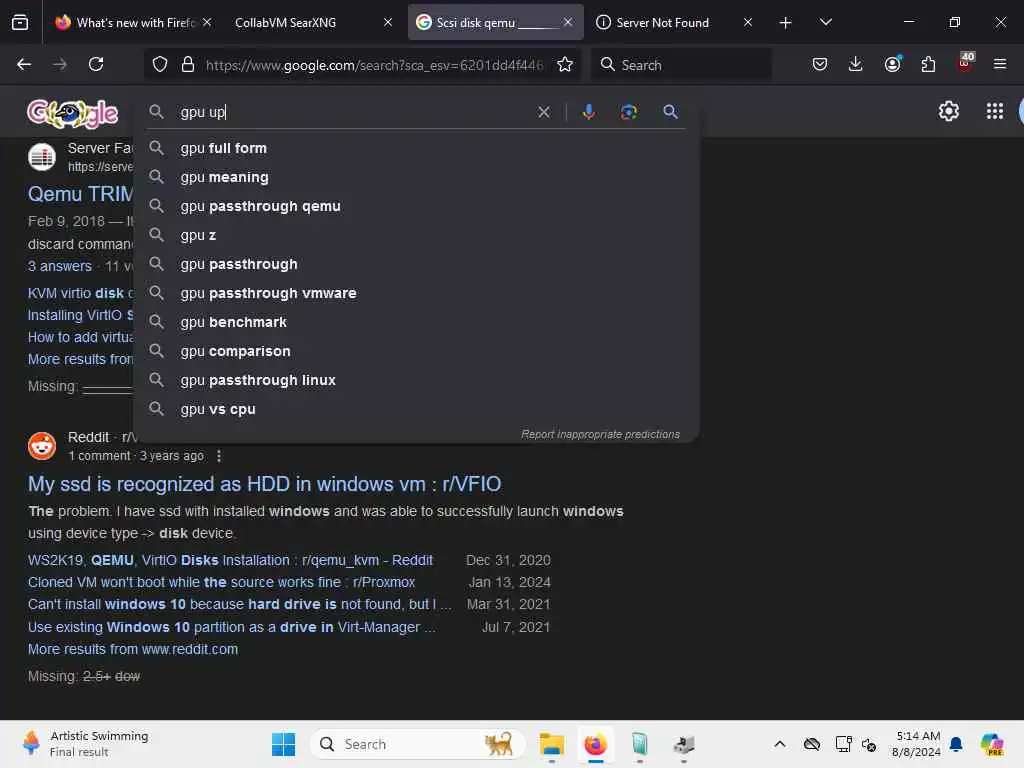Choose suggestion gpu vs cpu
This screenshot has width=1024, height=768.
point(416,409)
